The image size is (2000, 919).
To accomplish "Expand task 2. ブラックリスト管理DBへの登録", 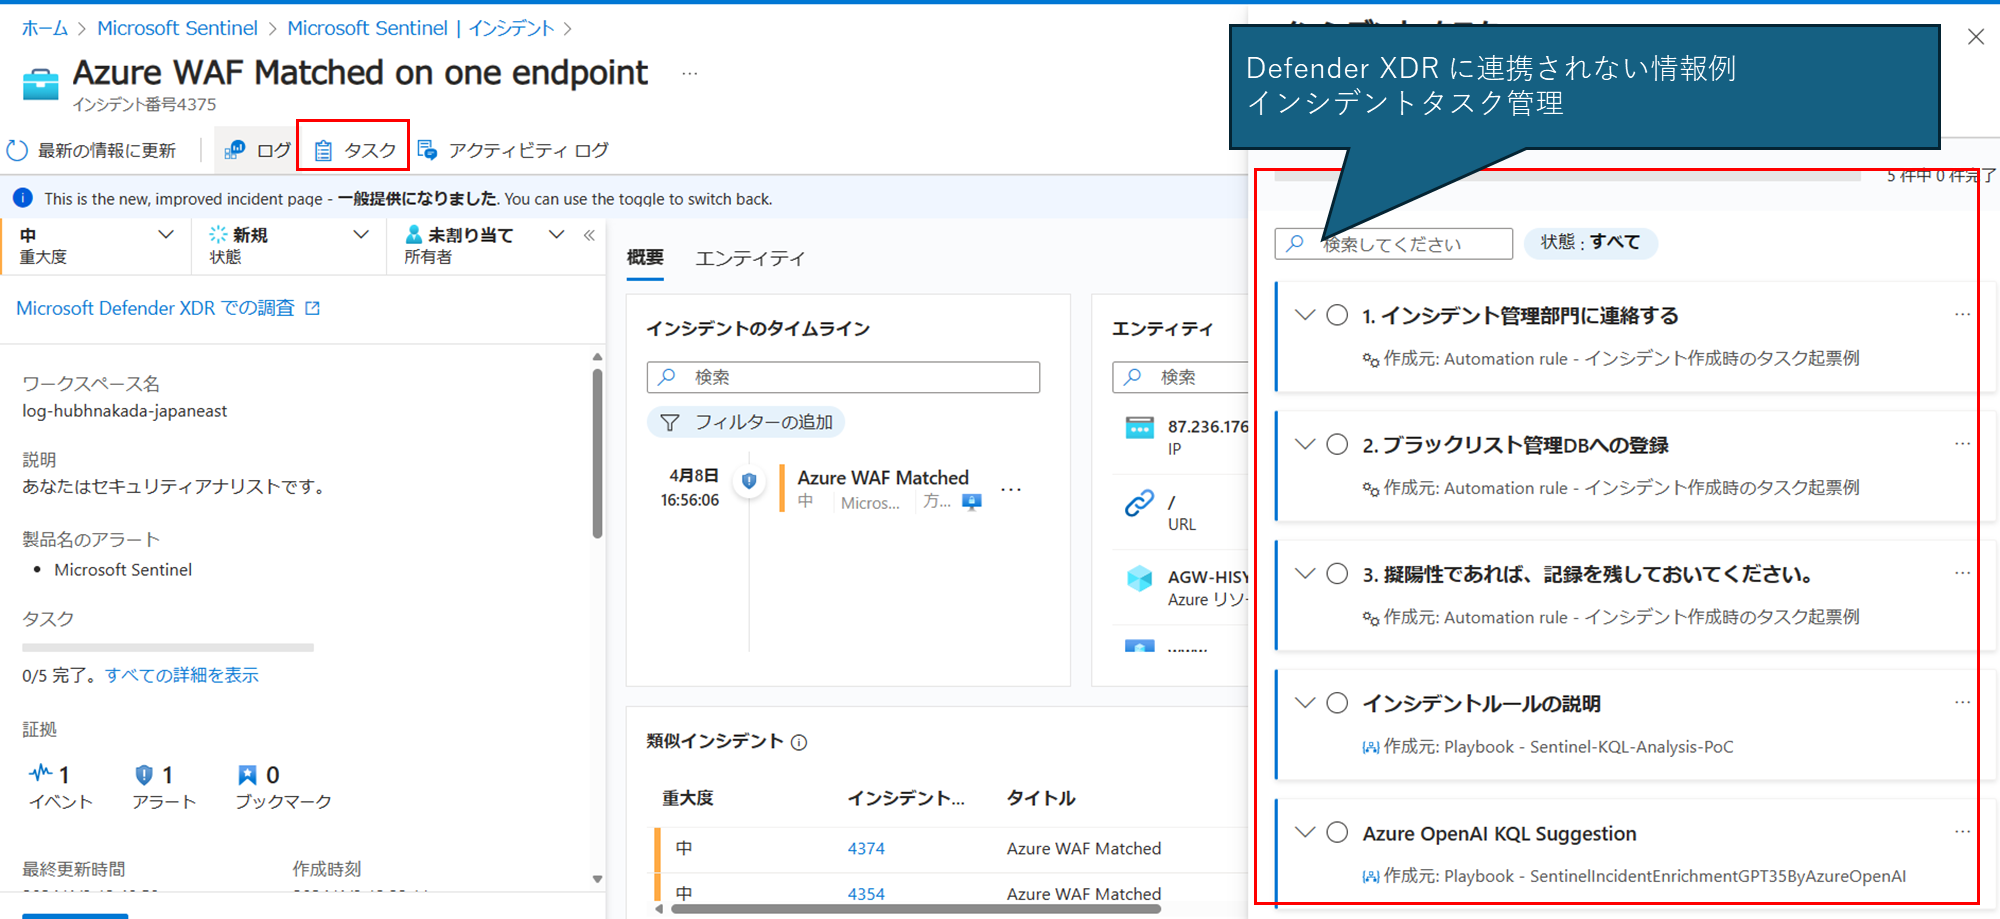I will pos(1305,444).
